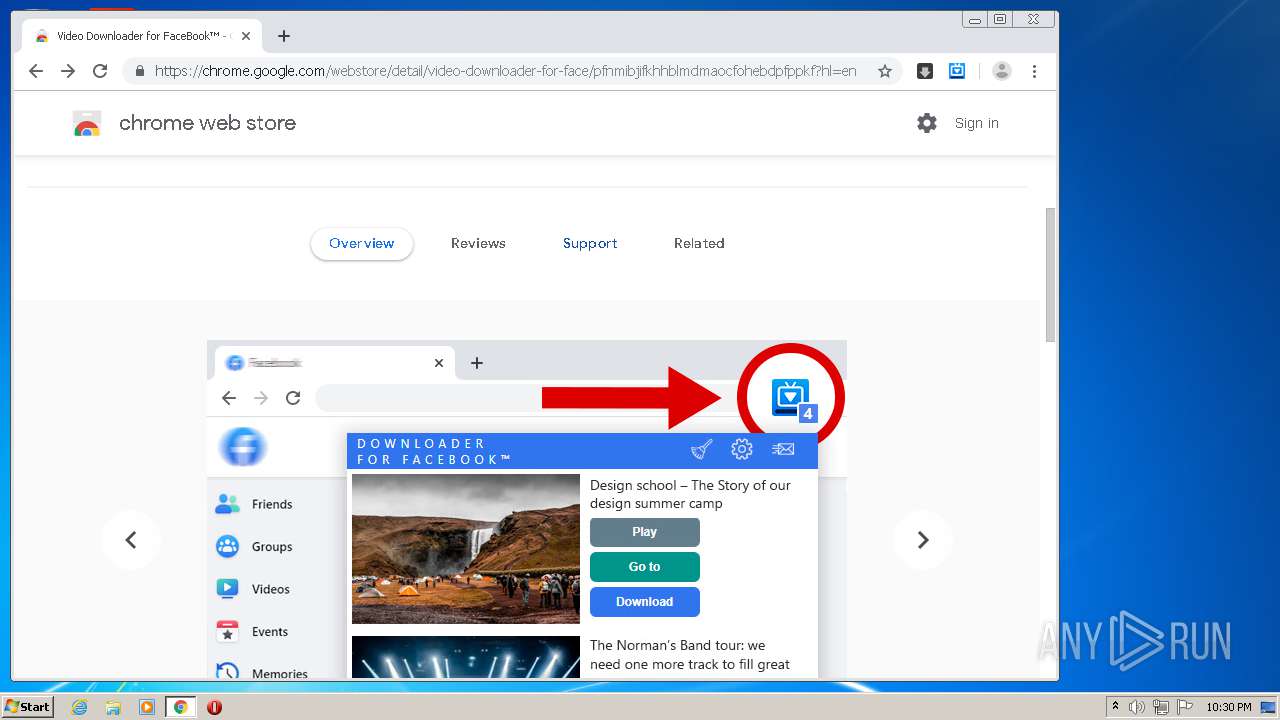1280x720 pixels.
Task: Click the Show desktop button
Action: (1268, 707)
